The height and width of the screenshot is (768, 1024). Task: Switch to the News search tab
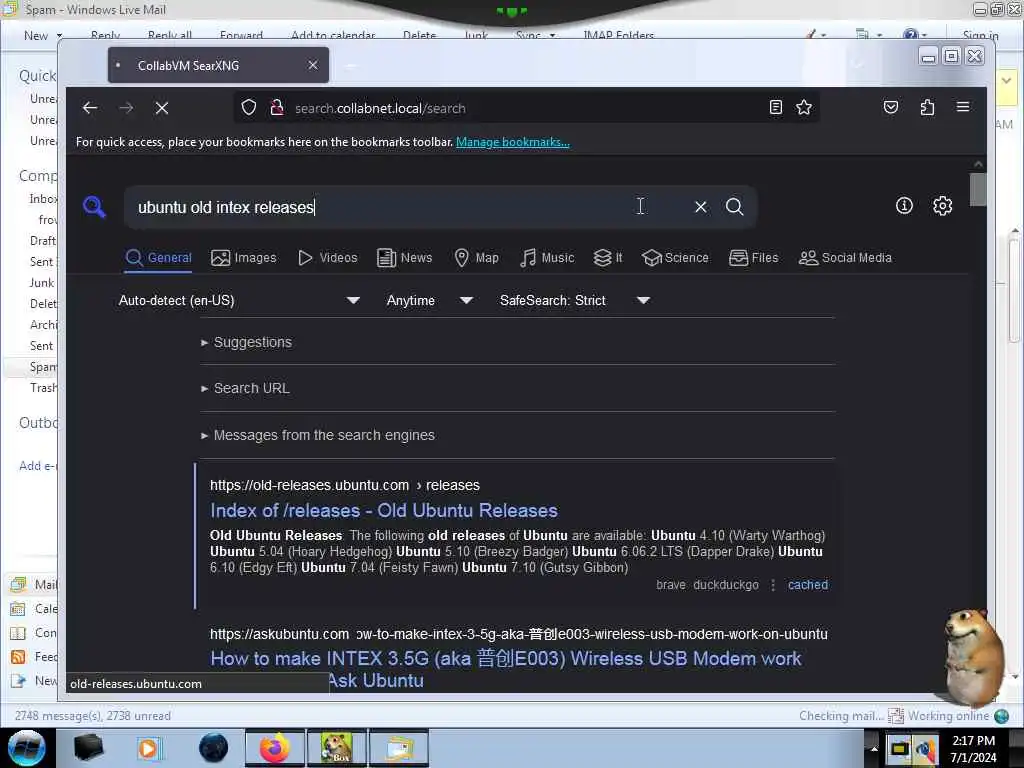[405, 258]
